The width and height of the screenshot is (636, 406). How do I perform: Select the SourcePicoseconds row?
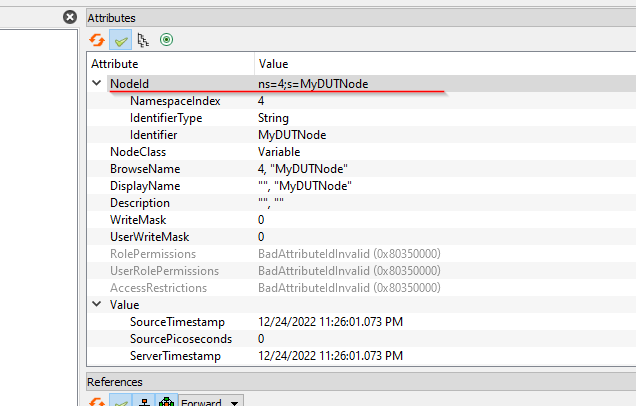[x=362, y=339]
